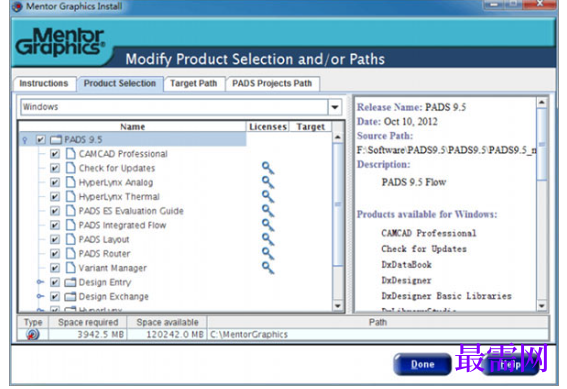Select the Product Selection tab

[x=120, y=84]
